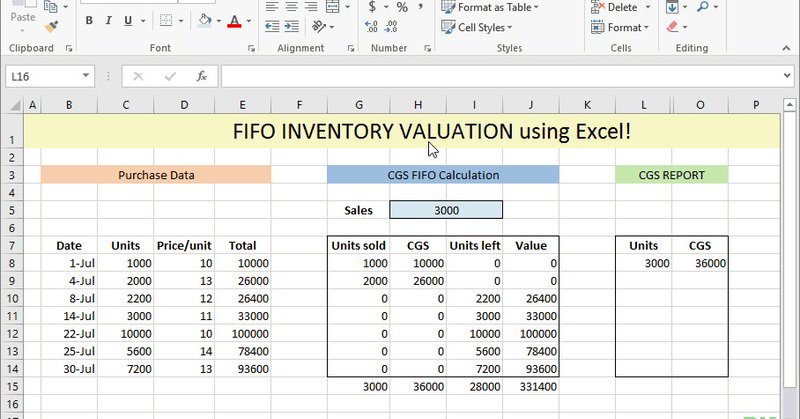This screenshot has height=419, width=800.
Task: Align text right
Action: coord(311,7)
